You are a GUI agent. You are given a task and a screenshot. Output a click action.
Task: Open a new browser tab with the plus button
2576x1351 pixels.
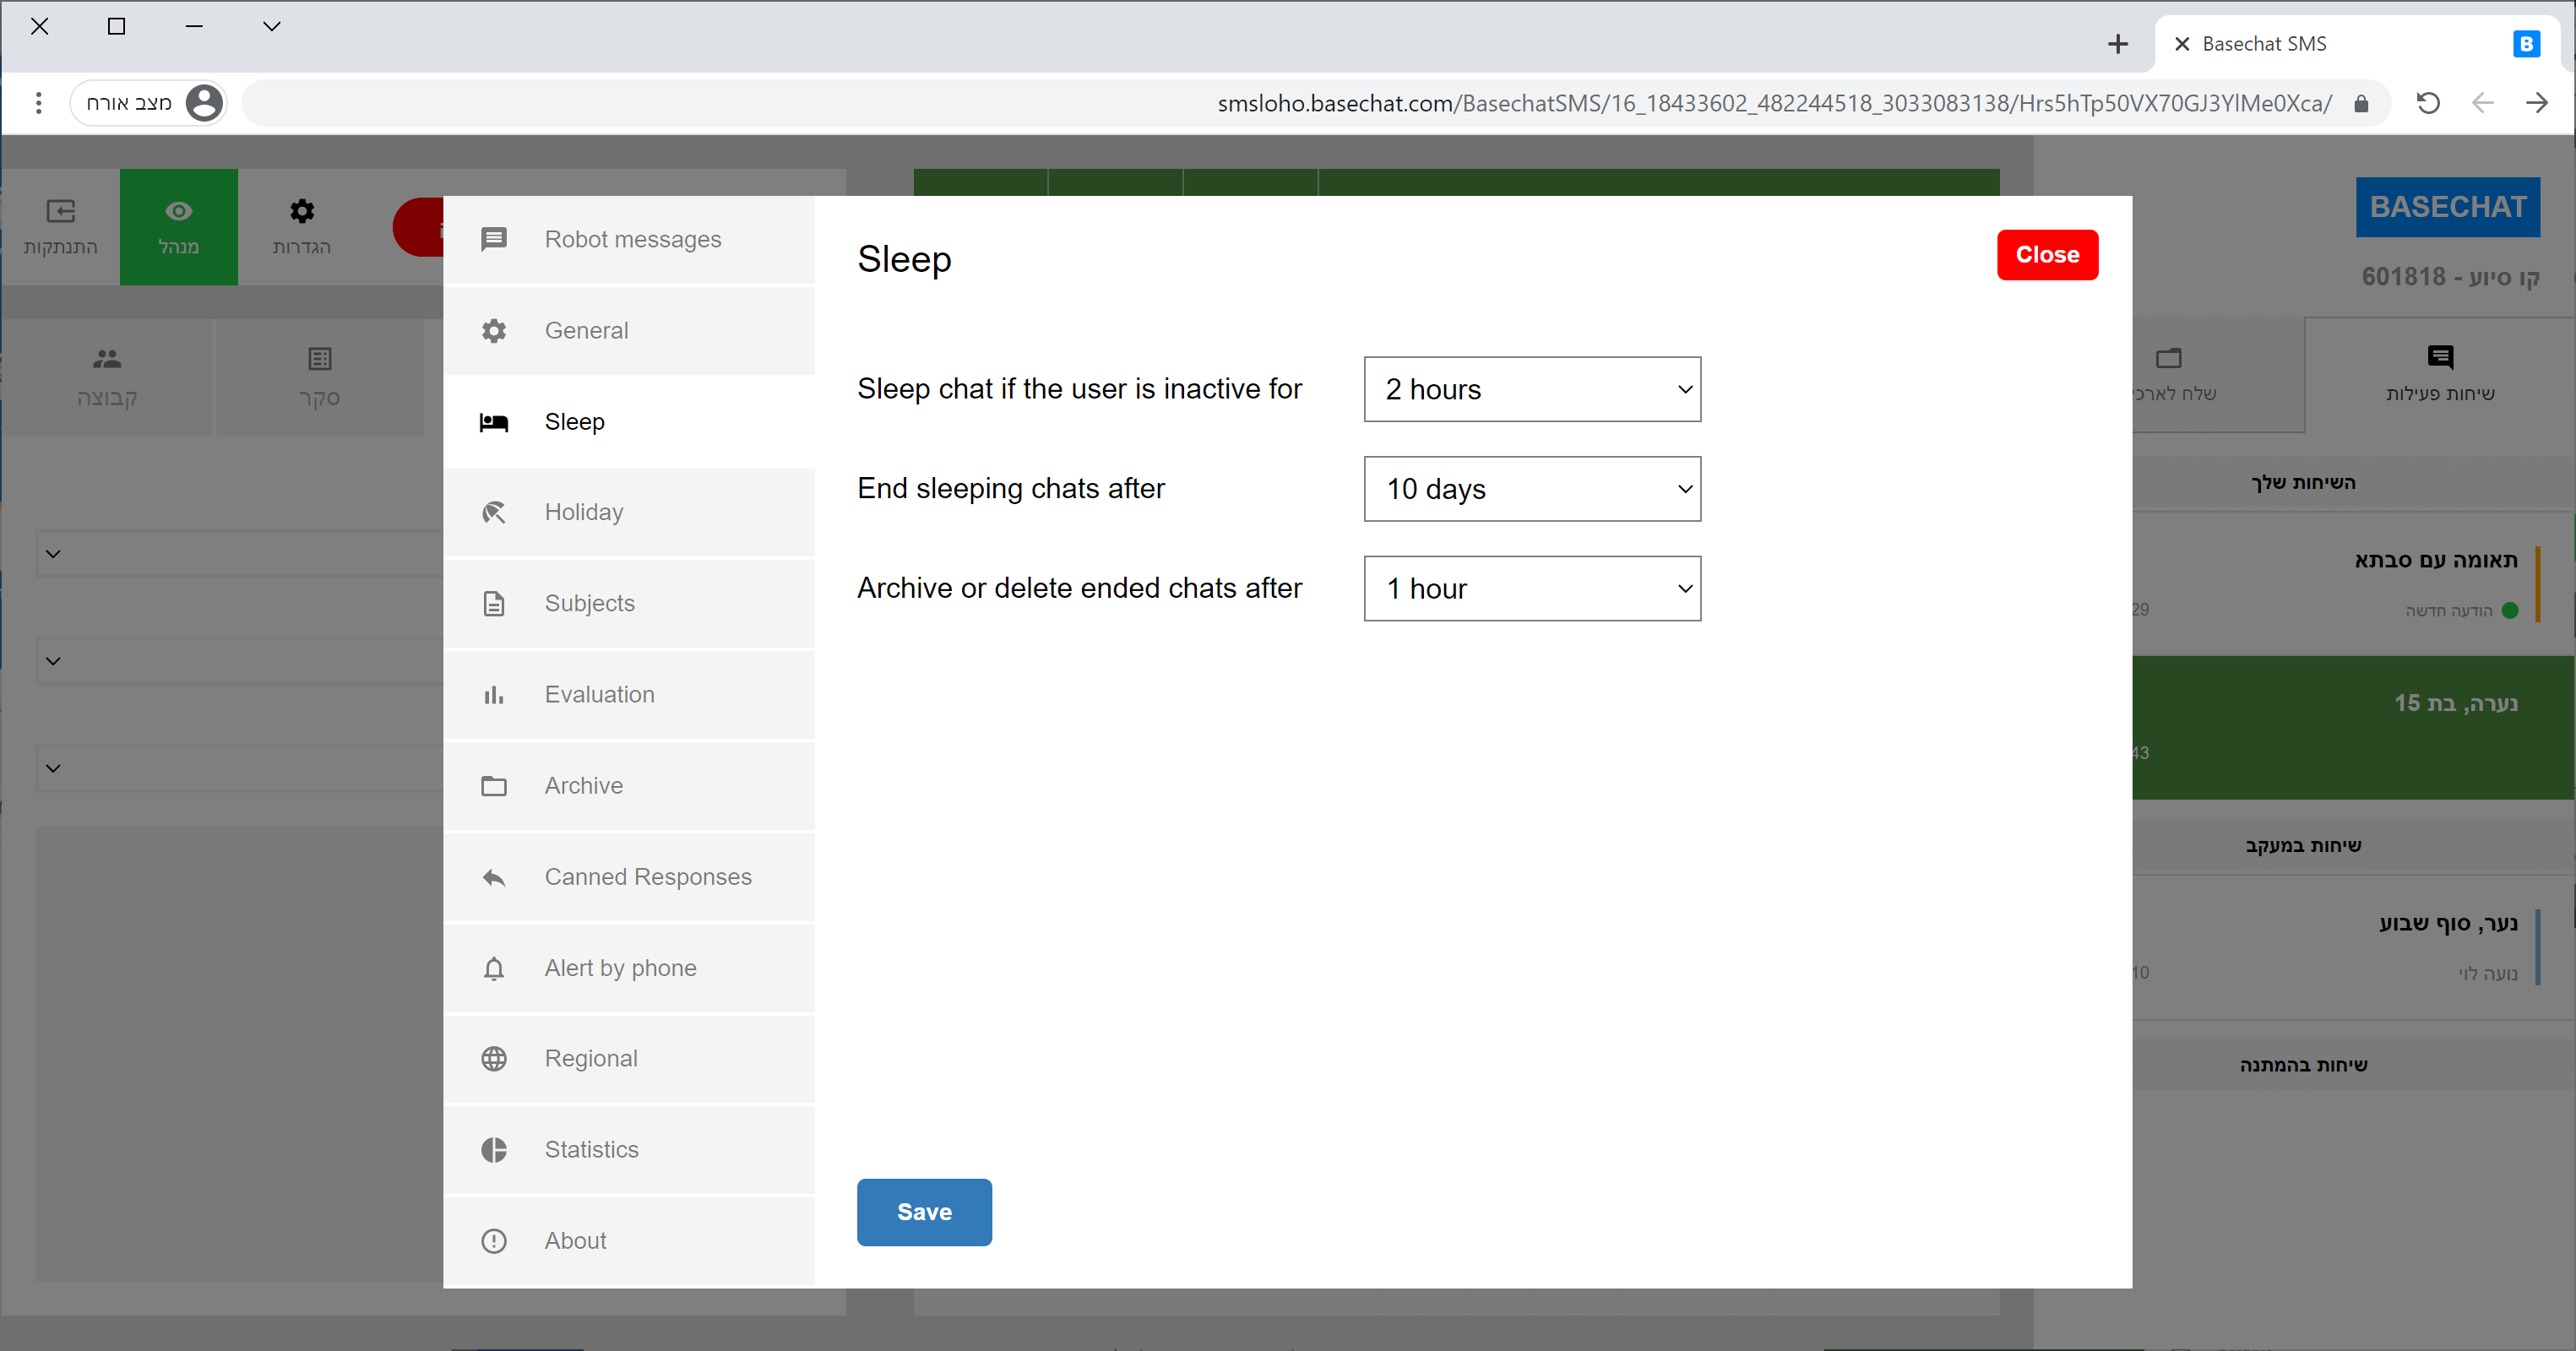[x=2117, y=44]
